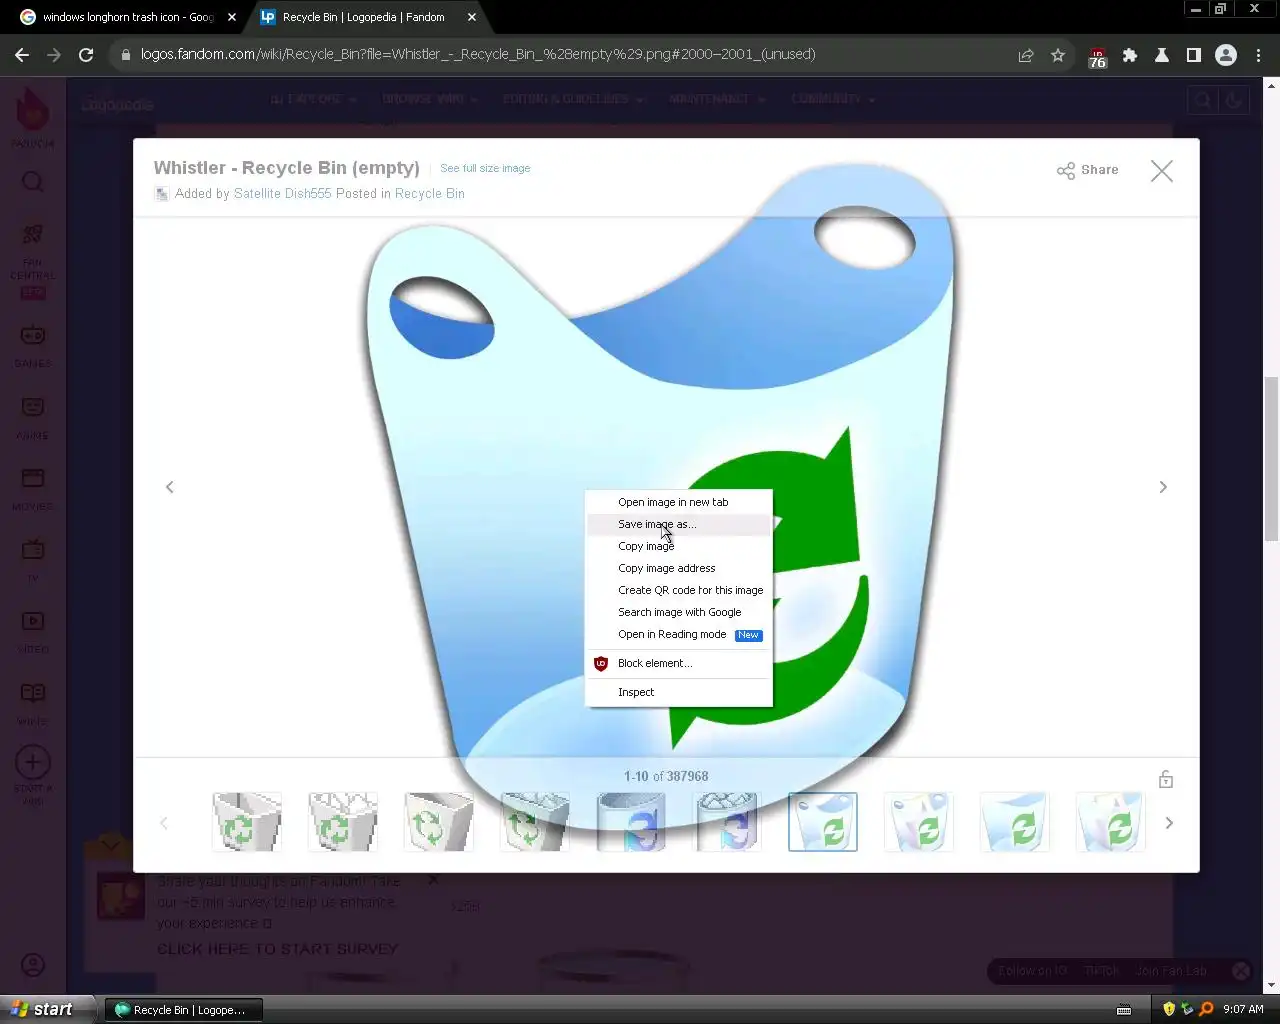Viewport: 1280px width, 1024px height.
Task: Open the uBlock Origin extension icon
Action: pyautogui.click(x=1098, y=57)
